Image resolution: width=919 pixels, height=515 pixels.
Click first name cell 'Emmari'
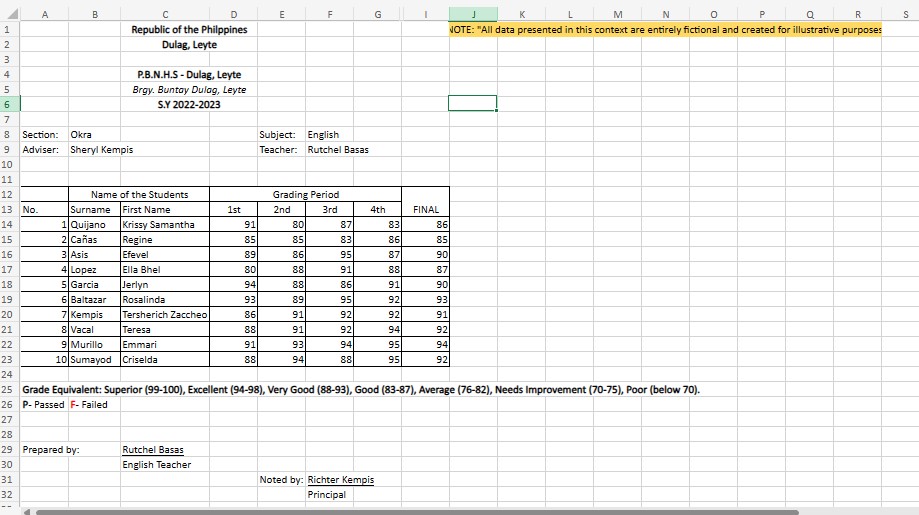(x=165, y=345)
